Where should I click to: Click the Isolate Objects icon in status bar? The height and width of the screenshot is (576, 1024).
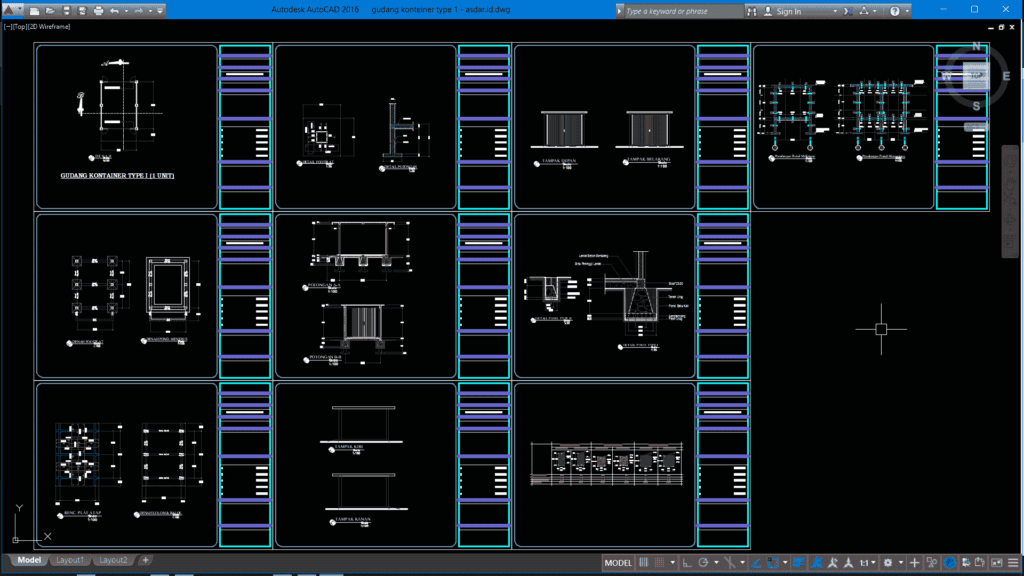(929, 562)
